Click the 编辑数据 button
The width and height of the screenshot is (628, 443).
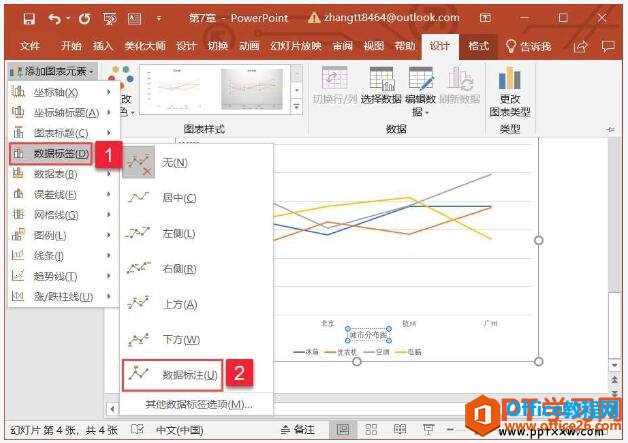(x=420, y=91)
